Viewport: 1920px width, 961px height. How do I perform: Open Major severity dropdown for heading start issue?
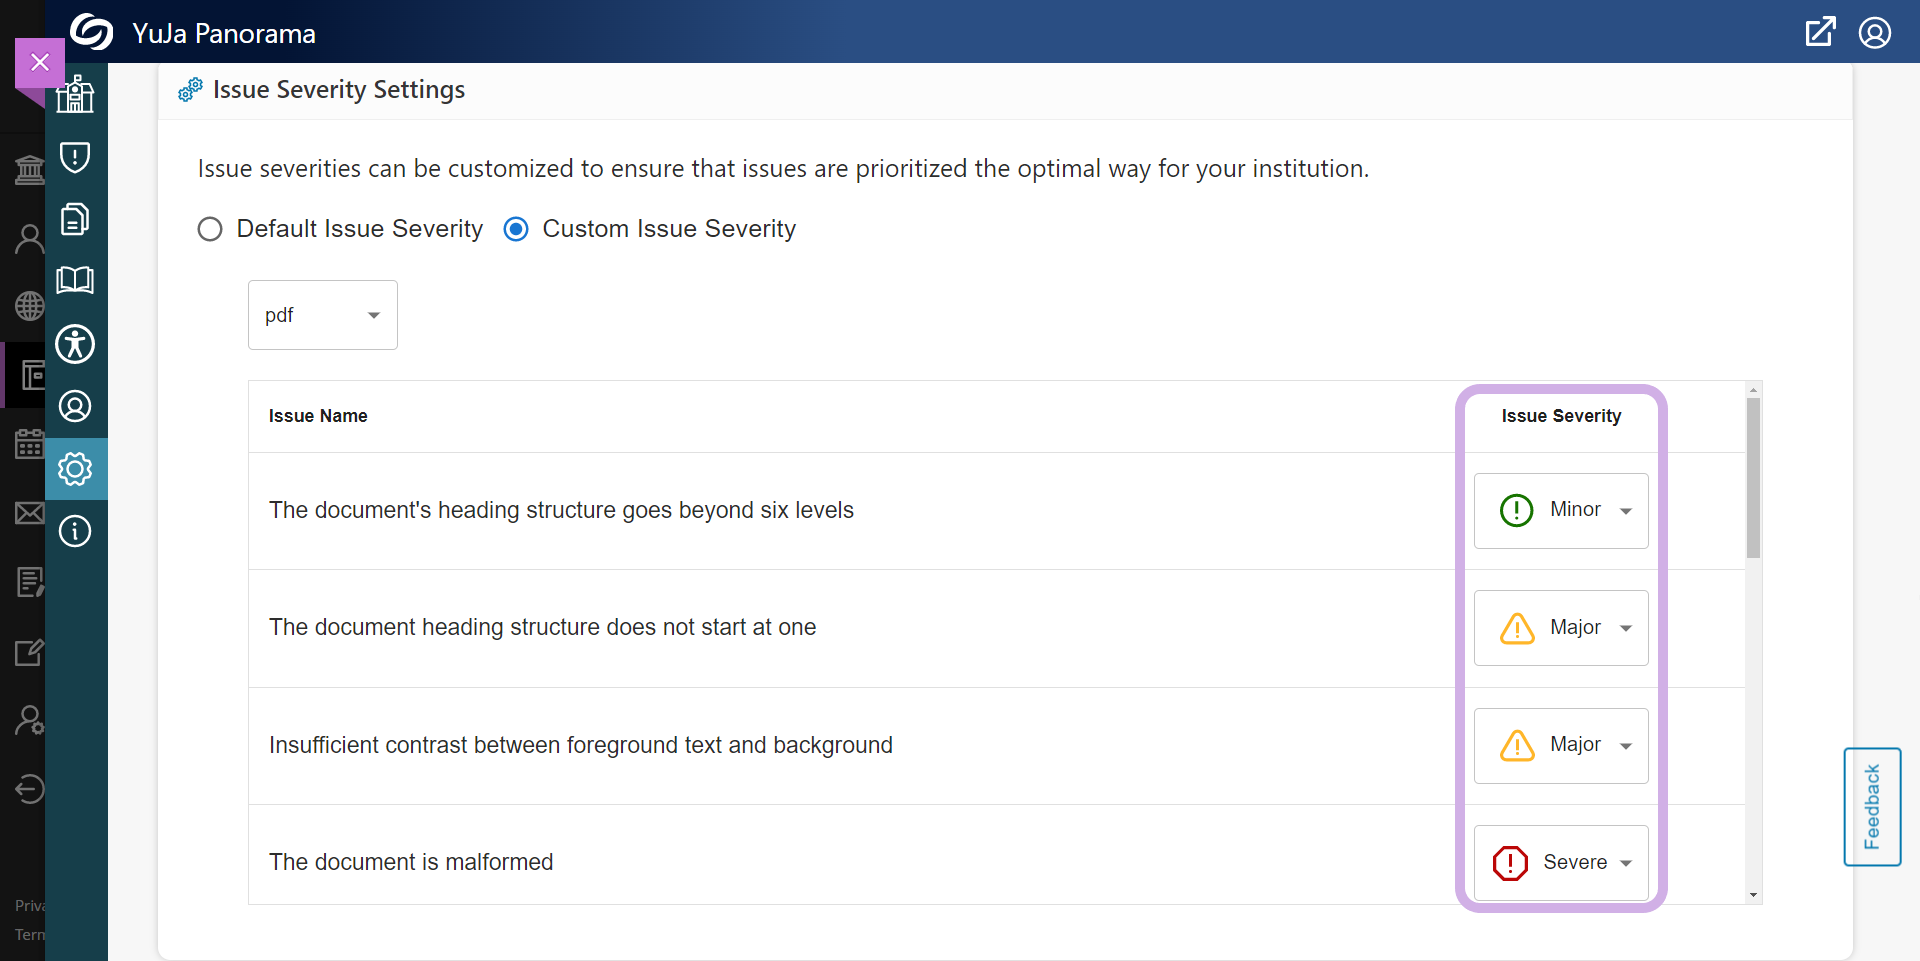coord(1561,628)
